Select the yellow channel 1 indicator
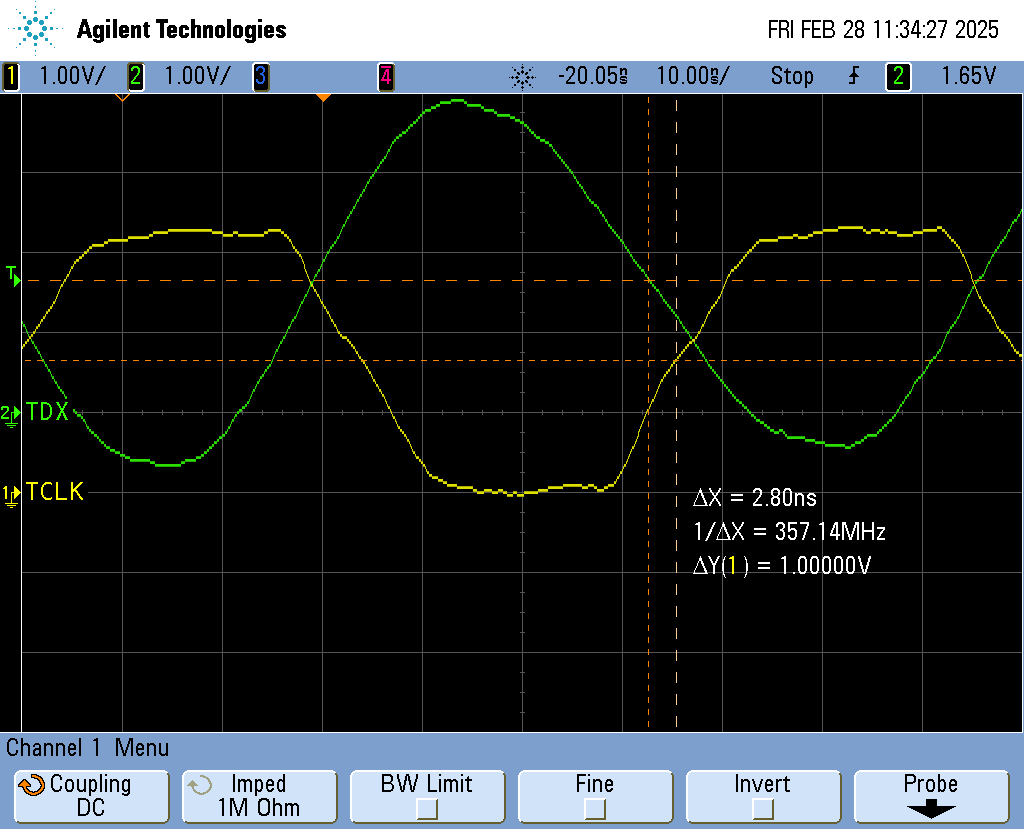Viewport: 1024px width, 829px height. tap(11, 76)
